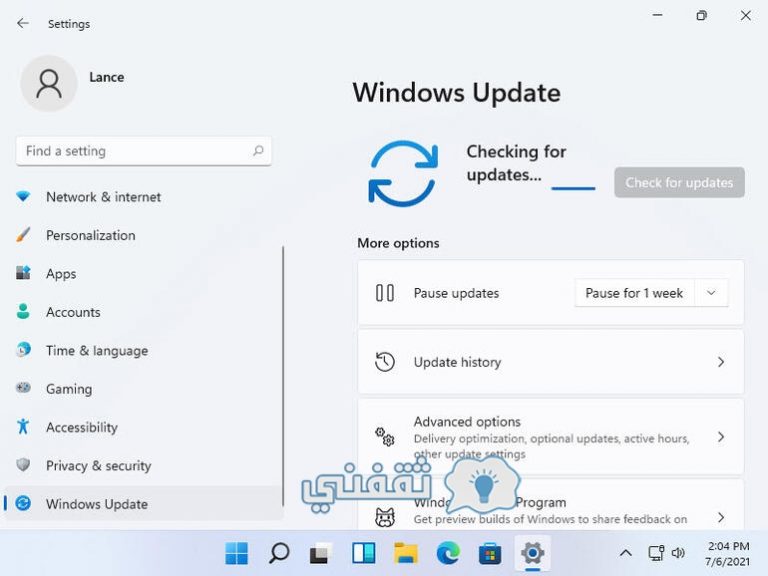Select Privacy & security in the sidebar

point(144,465)
